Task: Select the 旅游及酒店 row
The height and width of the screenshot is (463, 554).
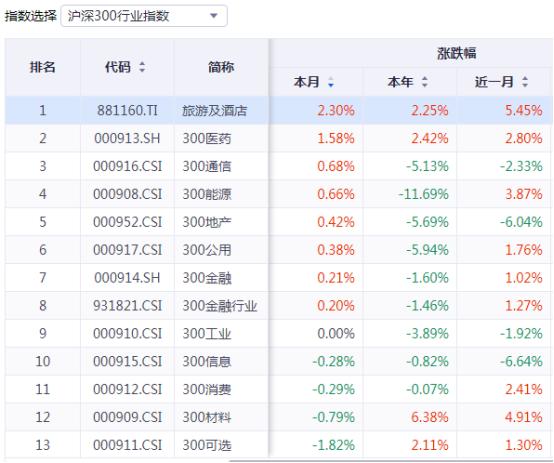Action: (x=279, y=110)
